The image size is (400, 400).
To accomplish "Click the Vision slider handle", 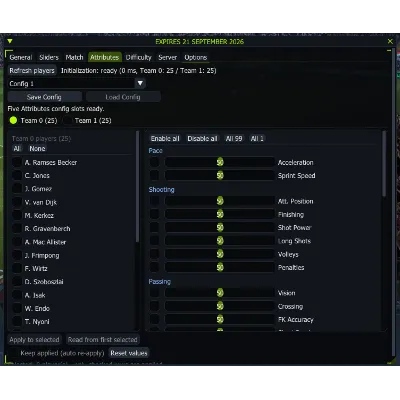I will point(220,293).
